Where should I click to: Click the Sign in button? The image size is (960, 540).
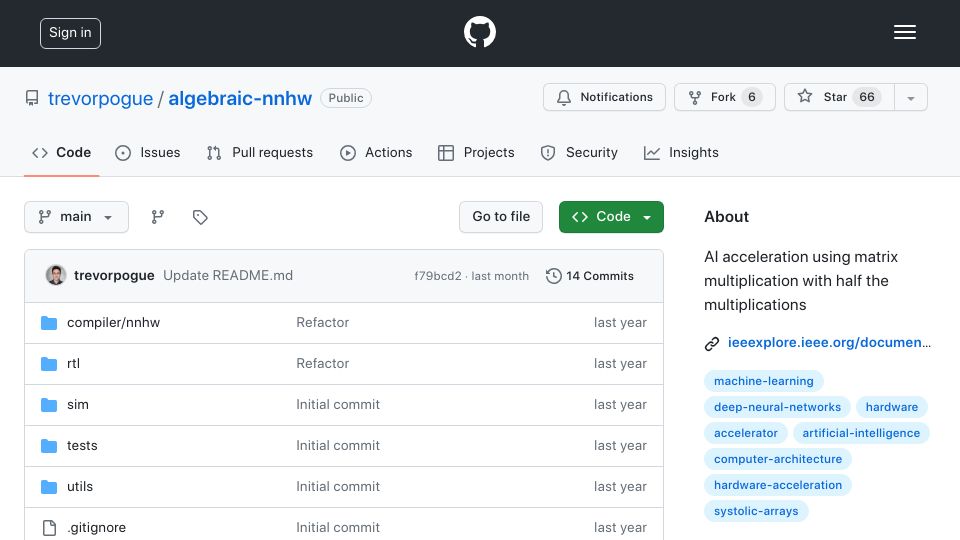(x=70, y=33)
